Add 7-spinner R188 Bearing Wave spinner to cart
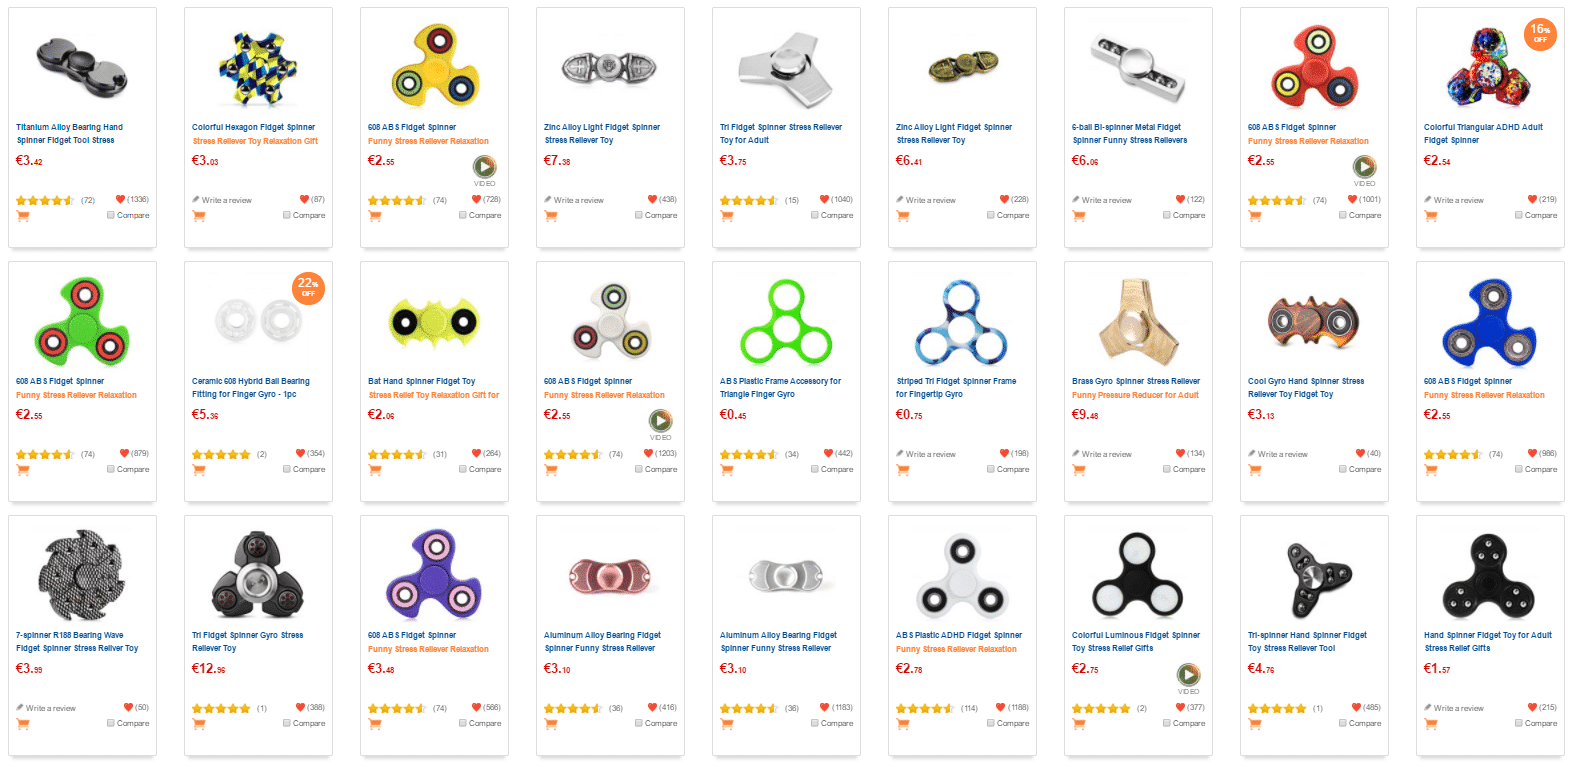This screenshot has height=767, width=1583. (x=23, y=724)
